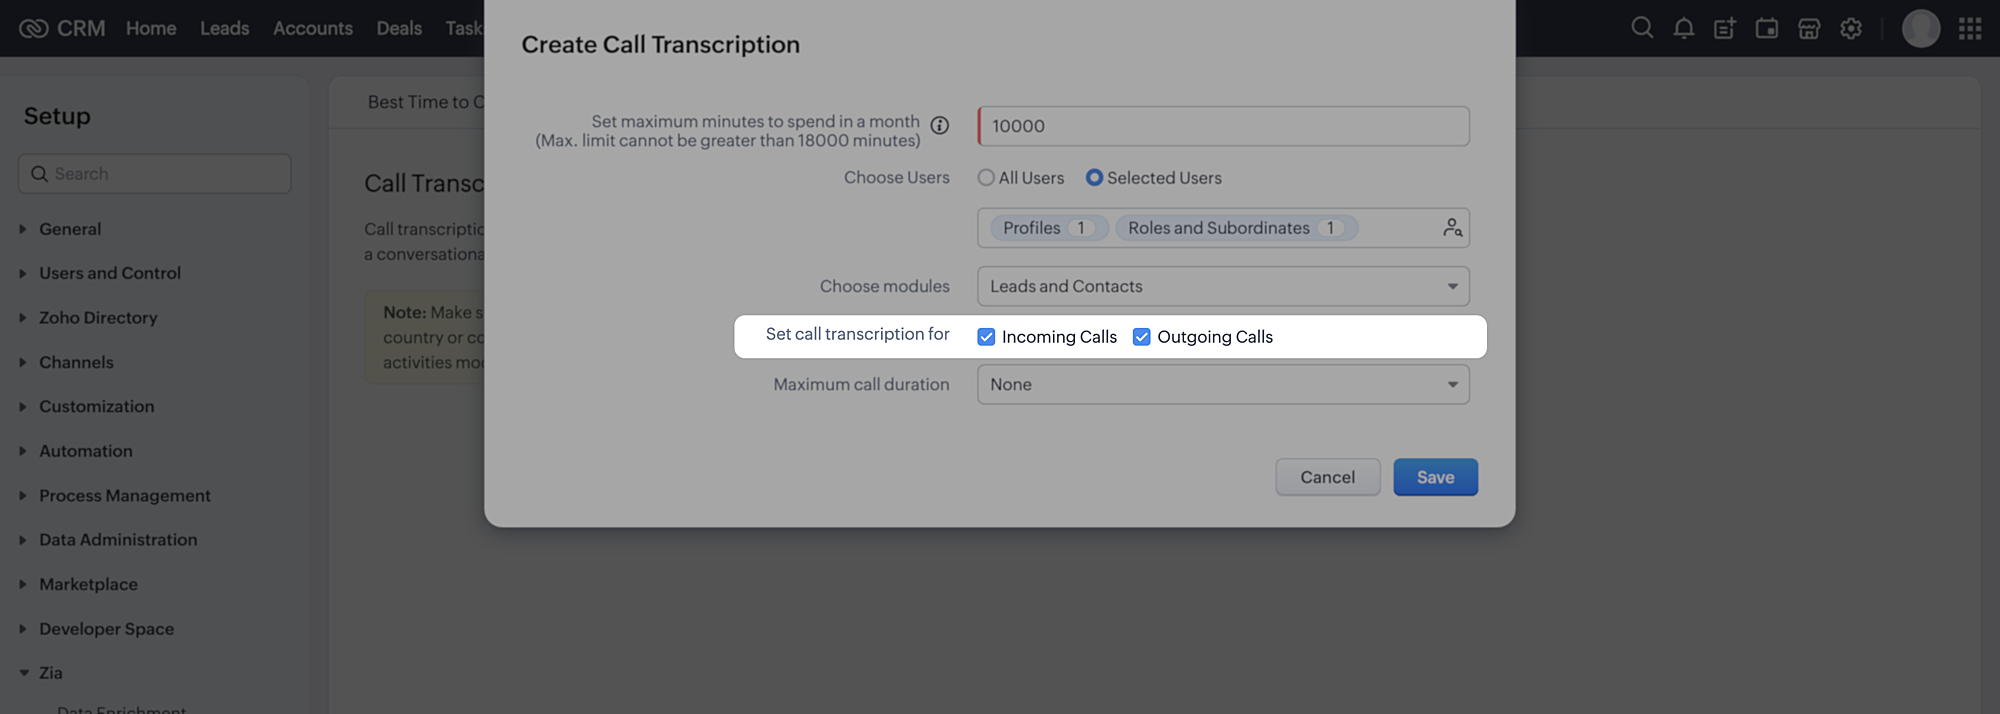2000x714 pixels.
Task: Open the notifications bell
Action: (x=1684, y=28)
